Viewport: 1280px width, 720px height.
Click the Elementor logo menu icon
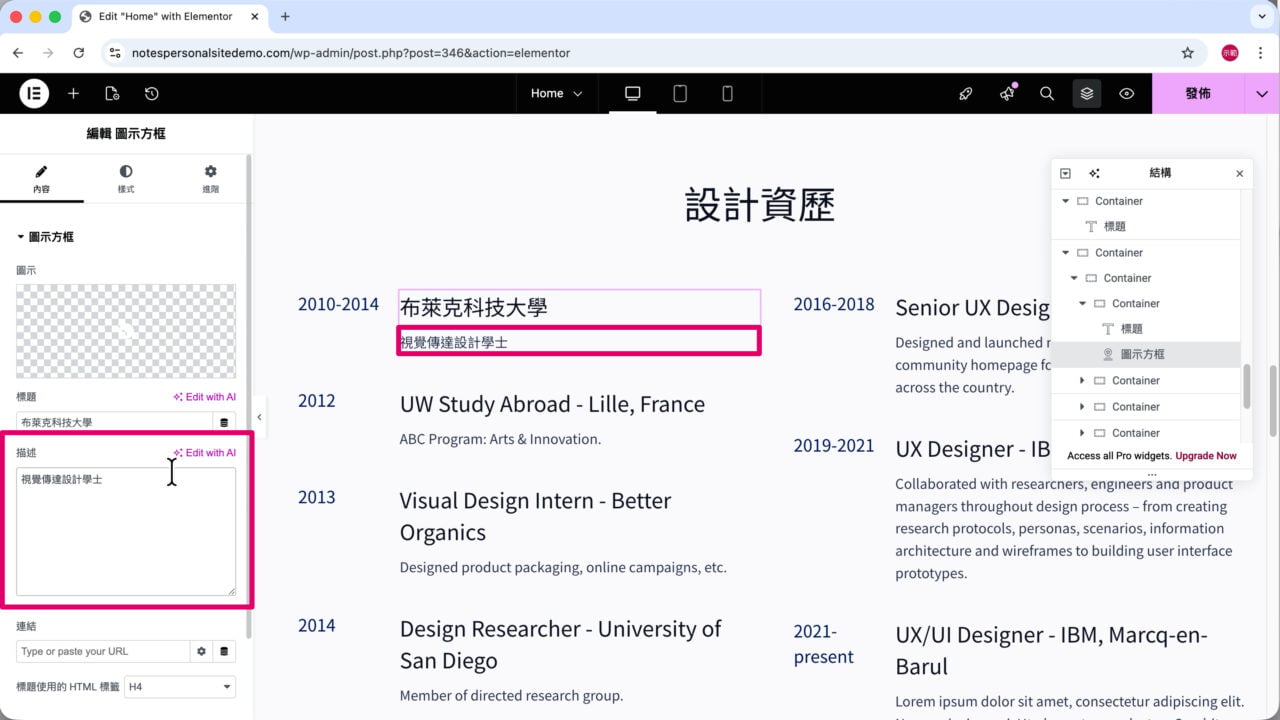point(34,93)
